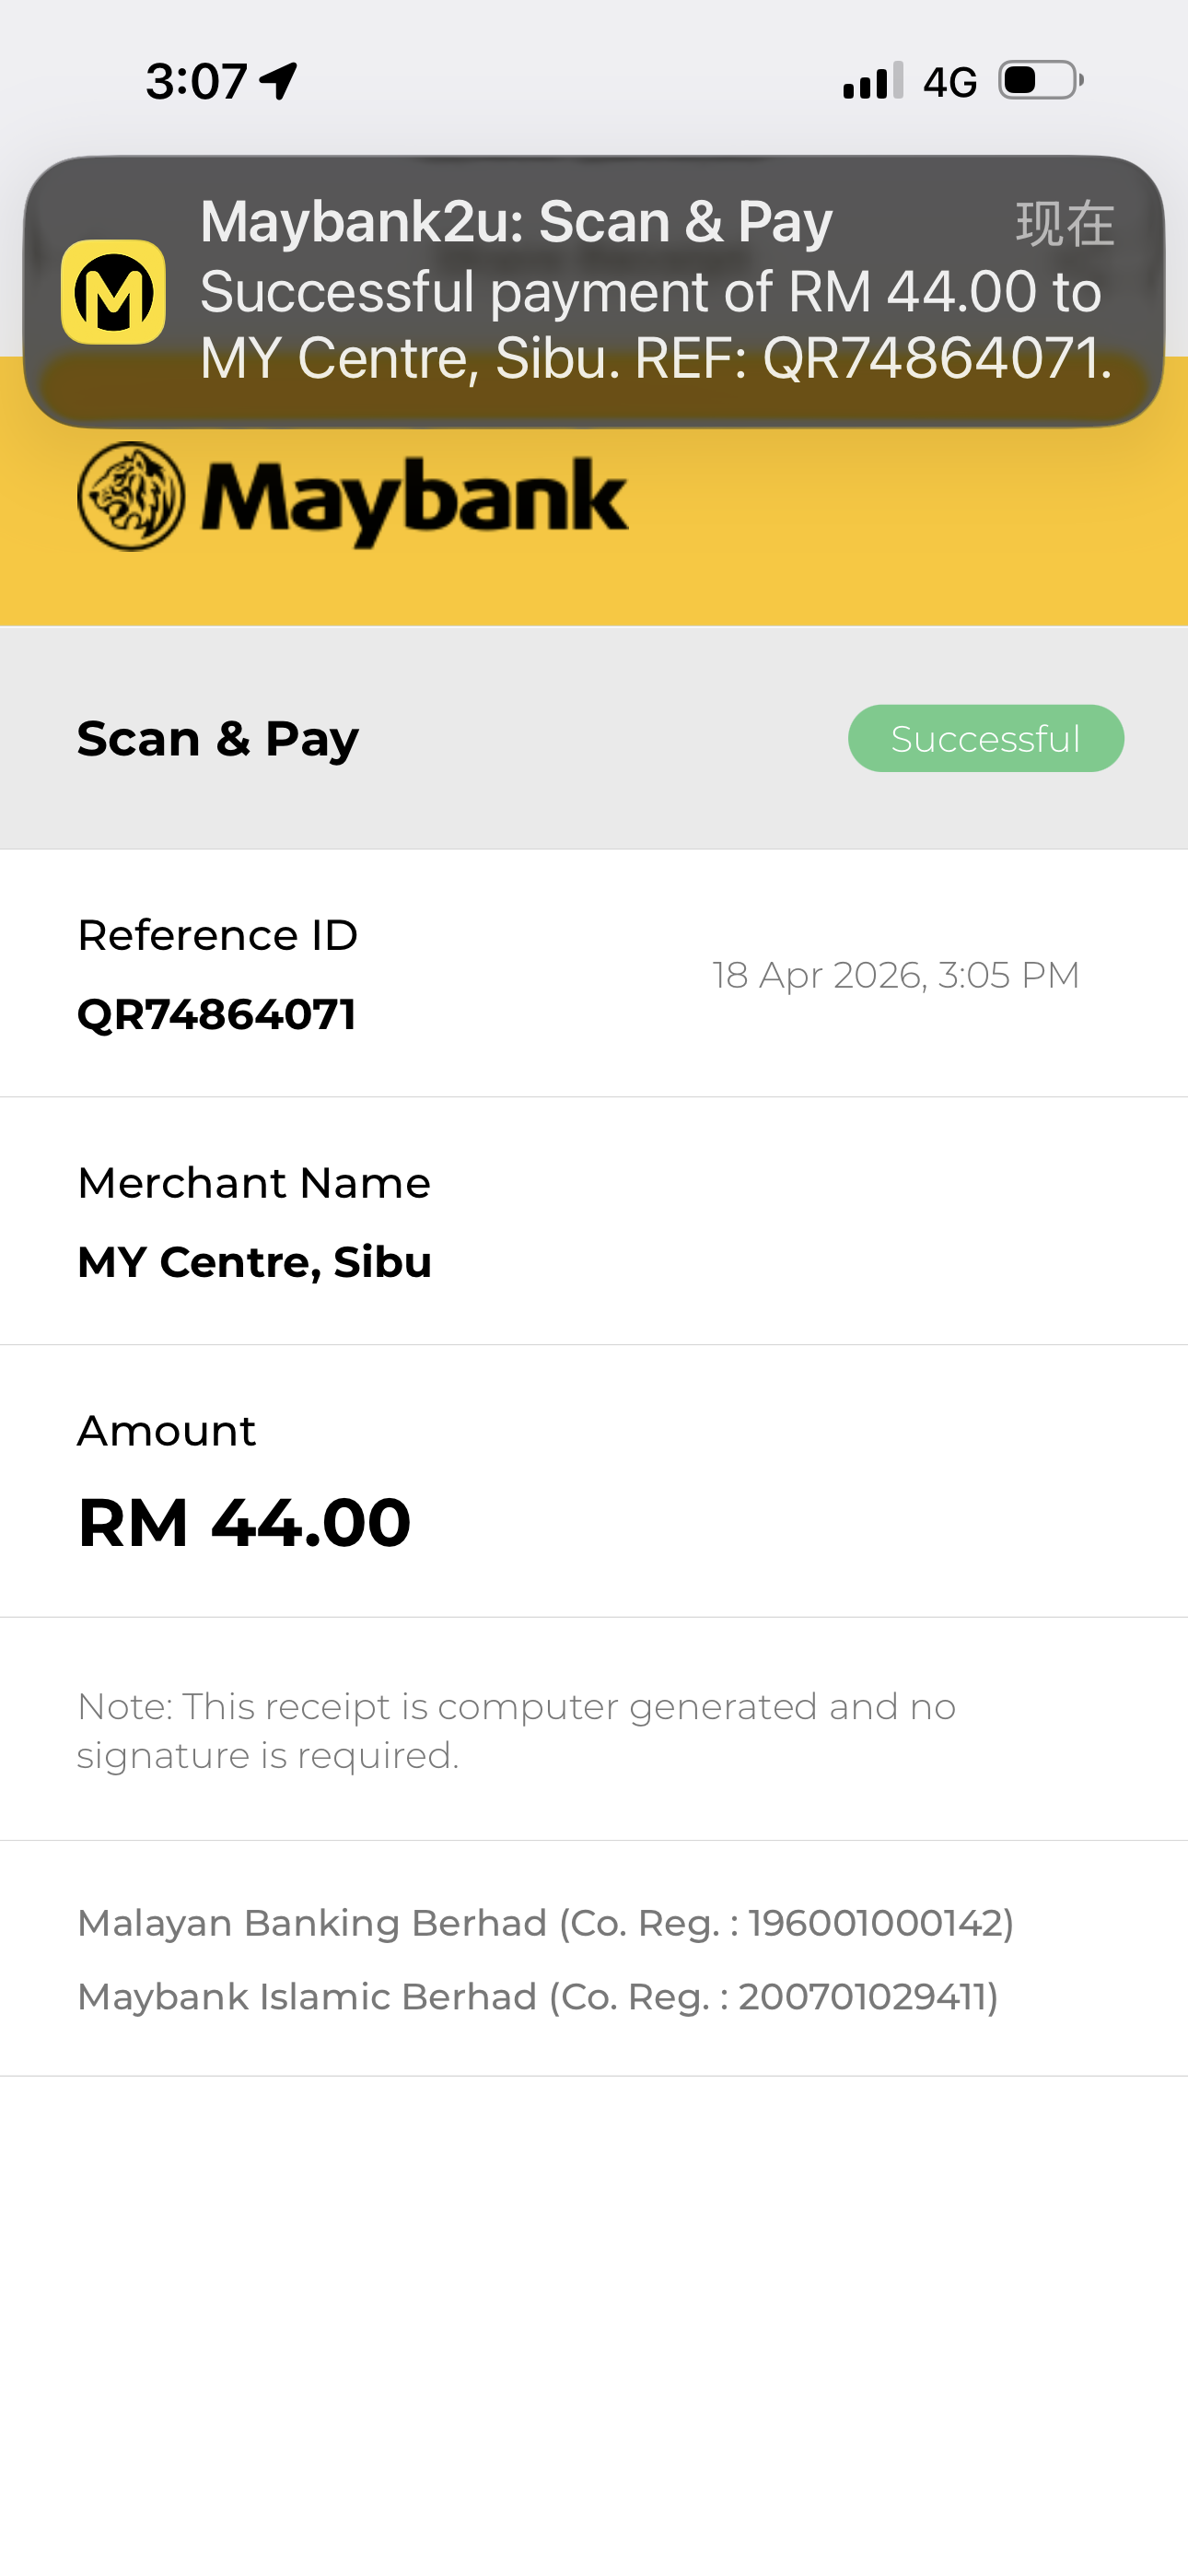Tap the cellular signal bars icon

pyautogui.click(x=873, y=81)
